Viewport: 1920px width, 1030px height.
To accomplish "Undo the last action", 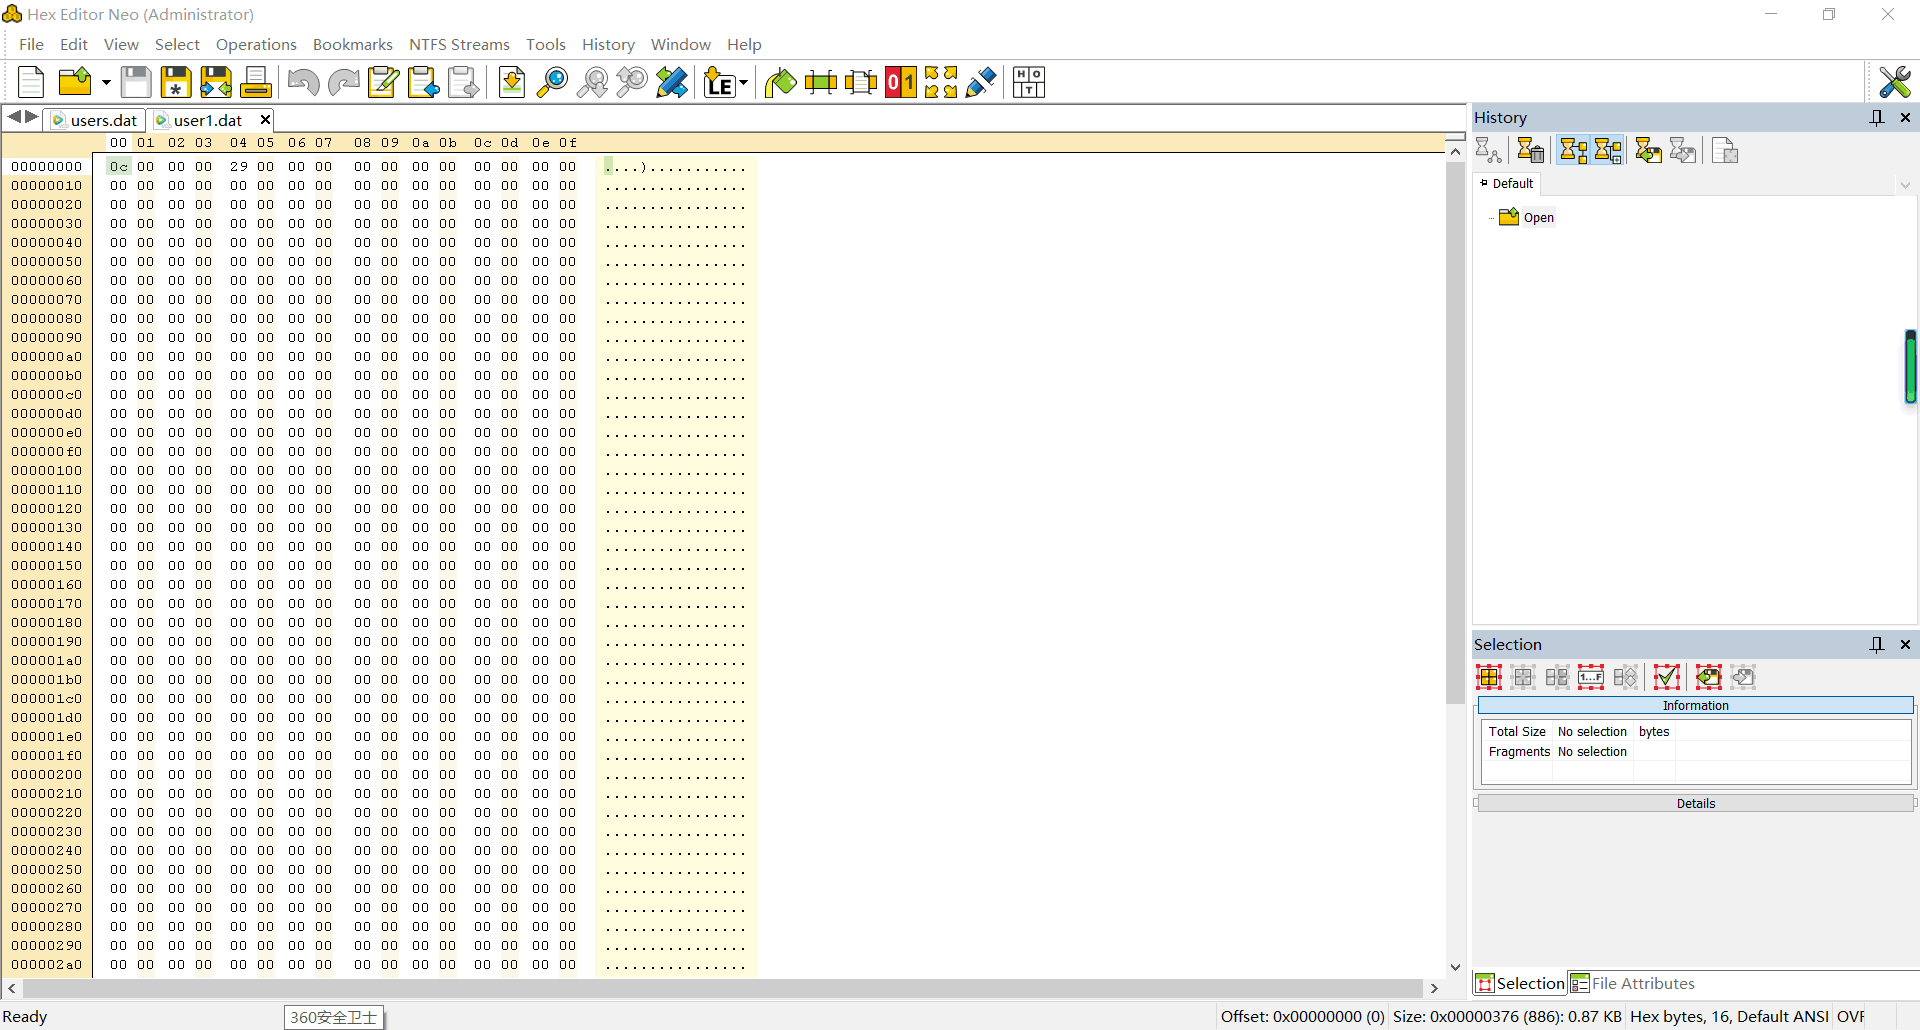I will (303, 82).
